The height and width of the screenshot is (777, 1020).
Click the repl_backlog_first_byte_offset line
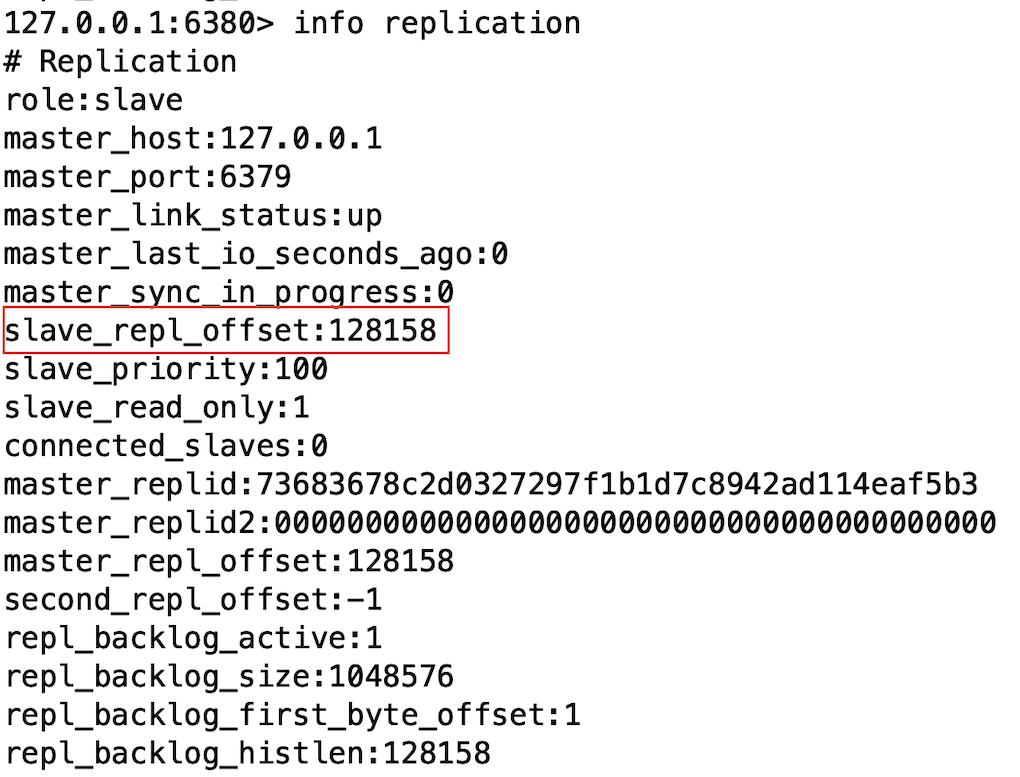[x=292, y=715]
